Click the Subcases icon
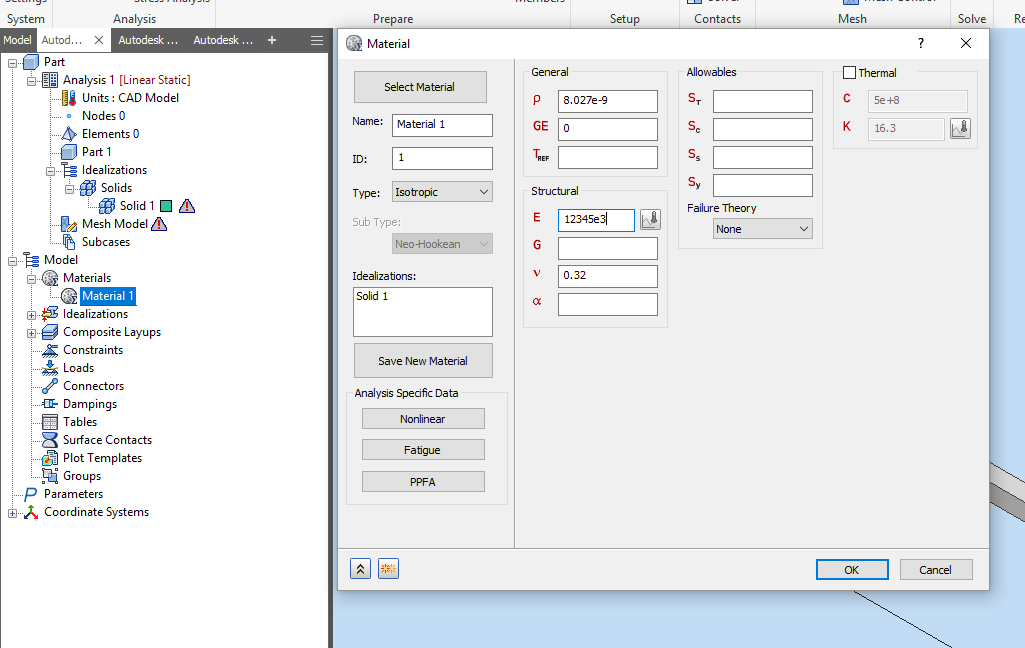Image resolution: width=1025 pixels, height=648 pixels. pos(69,242)
